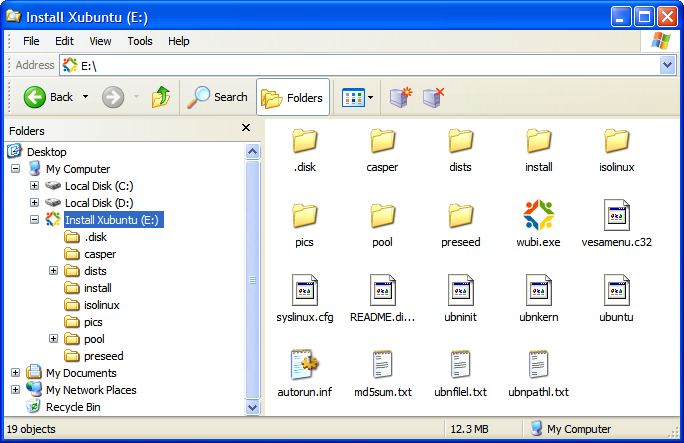Click the Search toolbar button
This screenshot has width=684, height=443.
[x=217, y=97]
